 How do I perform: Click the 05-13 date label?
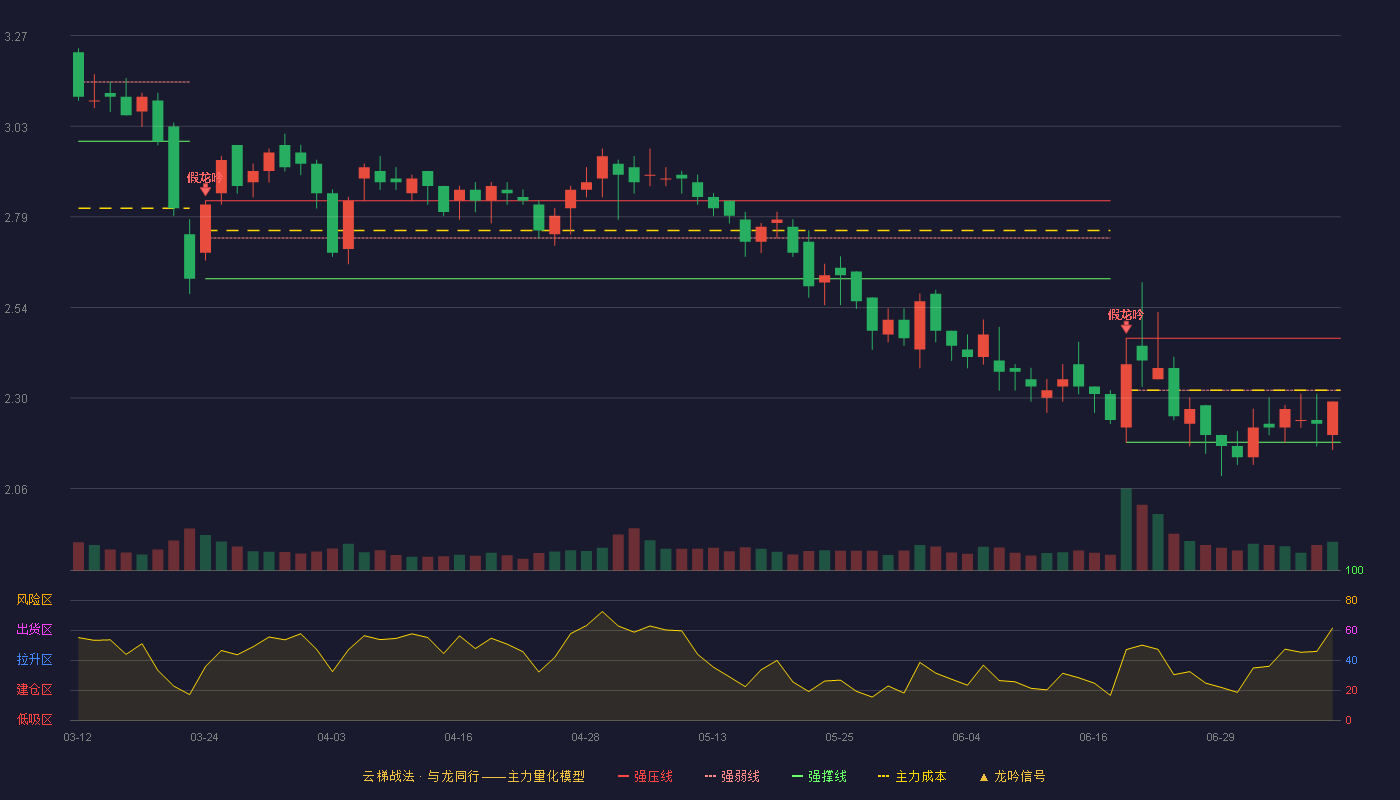point(712,737)
